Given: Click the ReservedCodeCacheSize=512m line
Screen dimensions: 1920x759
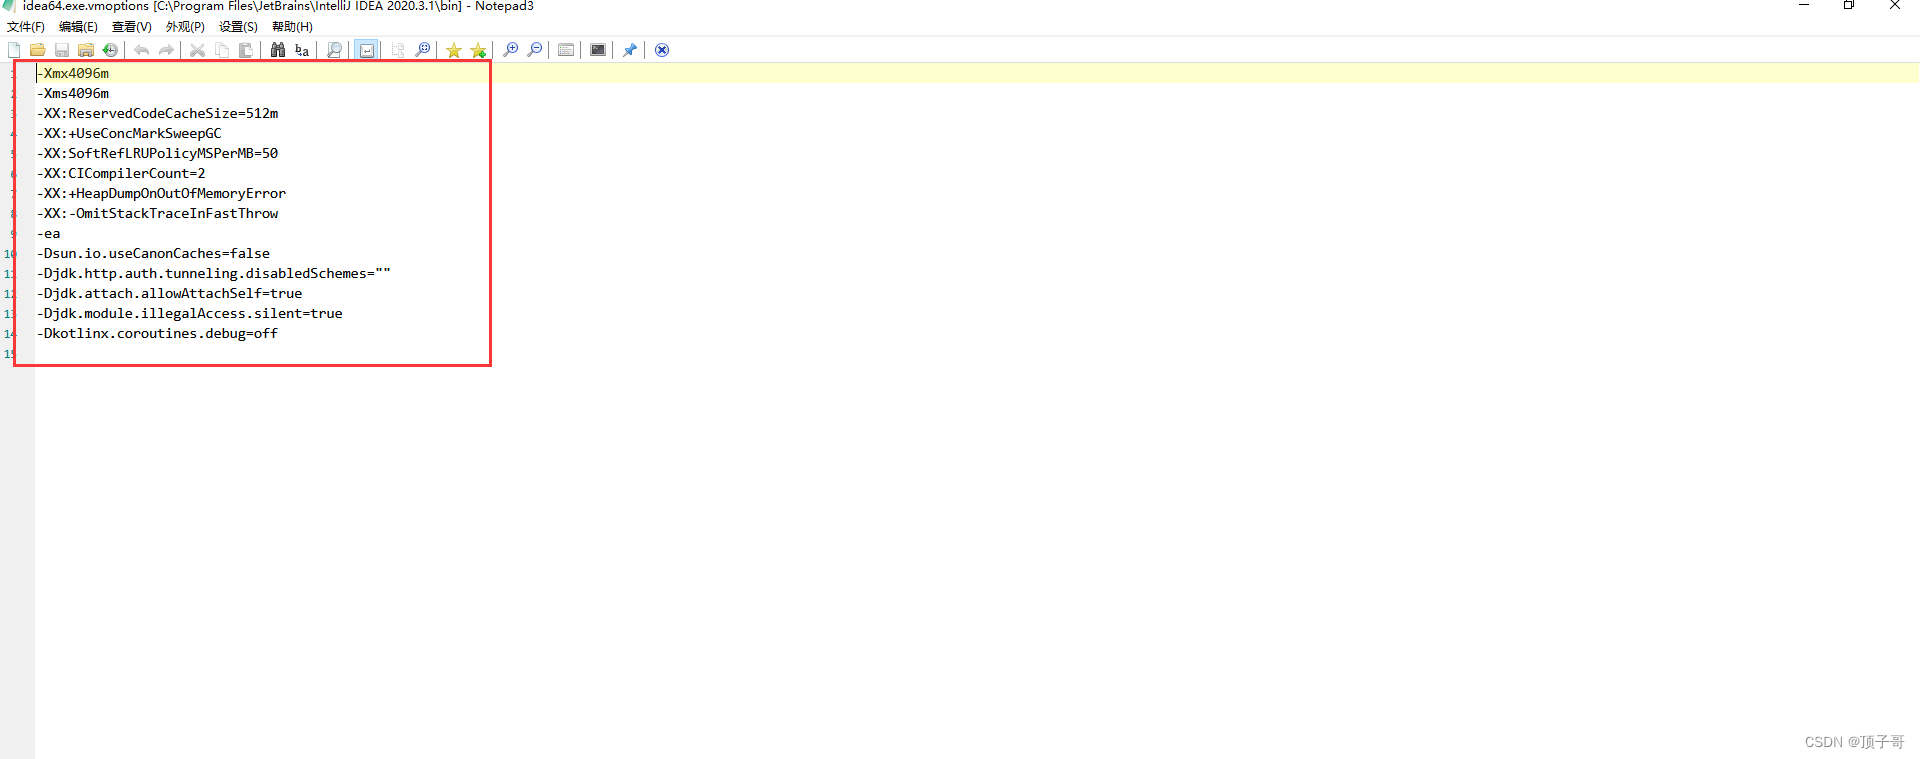Looking at the screenshot, I should (x=158, y=113).
